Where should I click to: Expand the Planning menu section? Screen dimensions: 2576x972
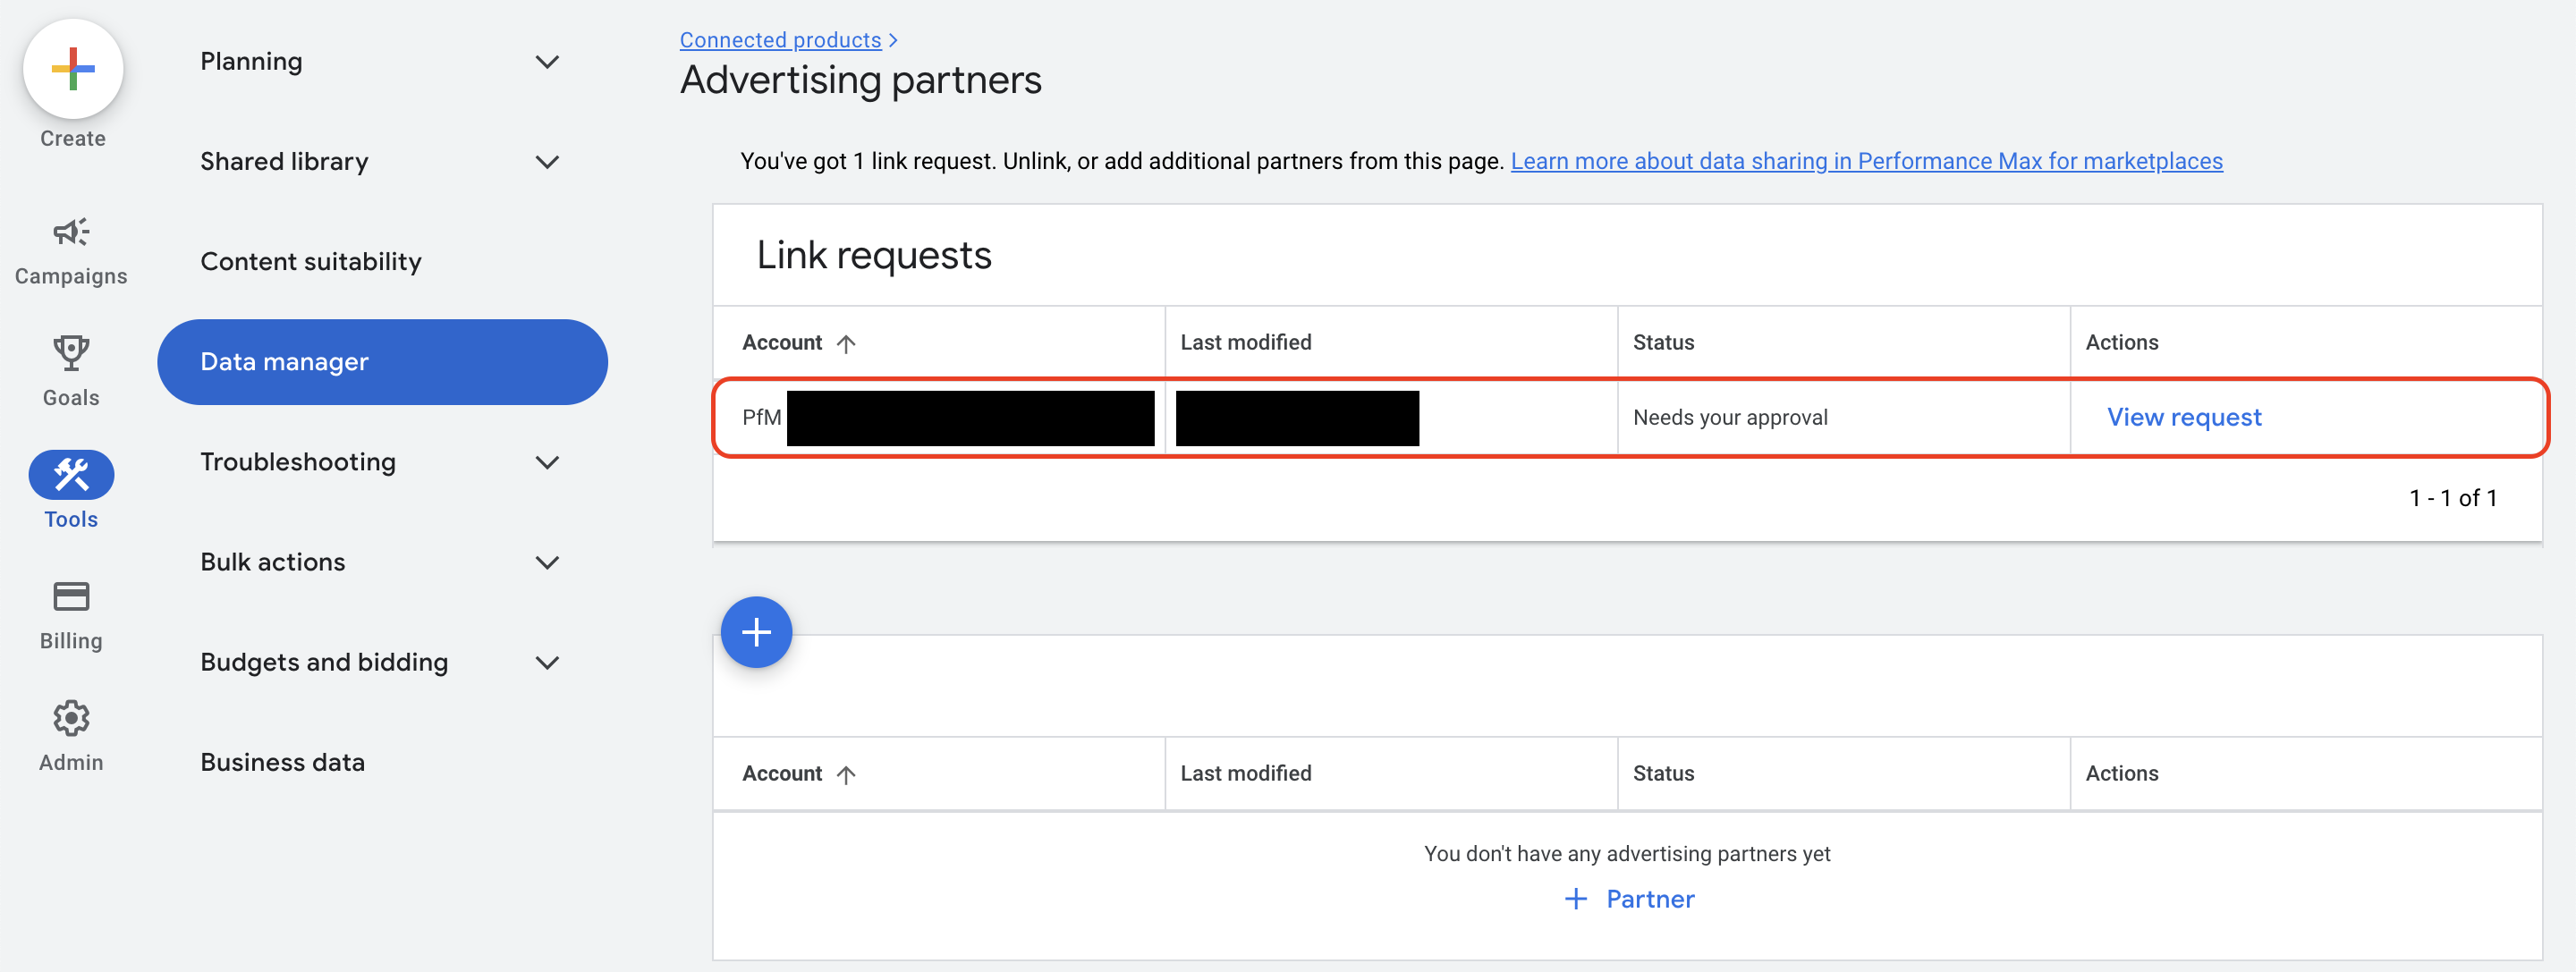pos(547,62)
